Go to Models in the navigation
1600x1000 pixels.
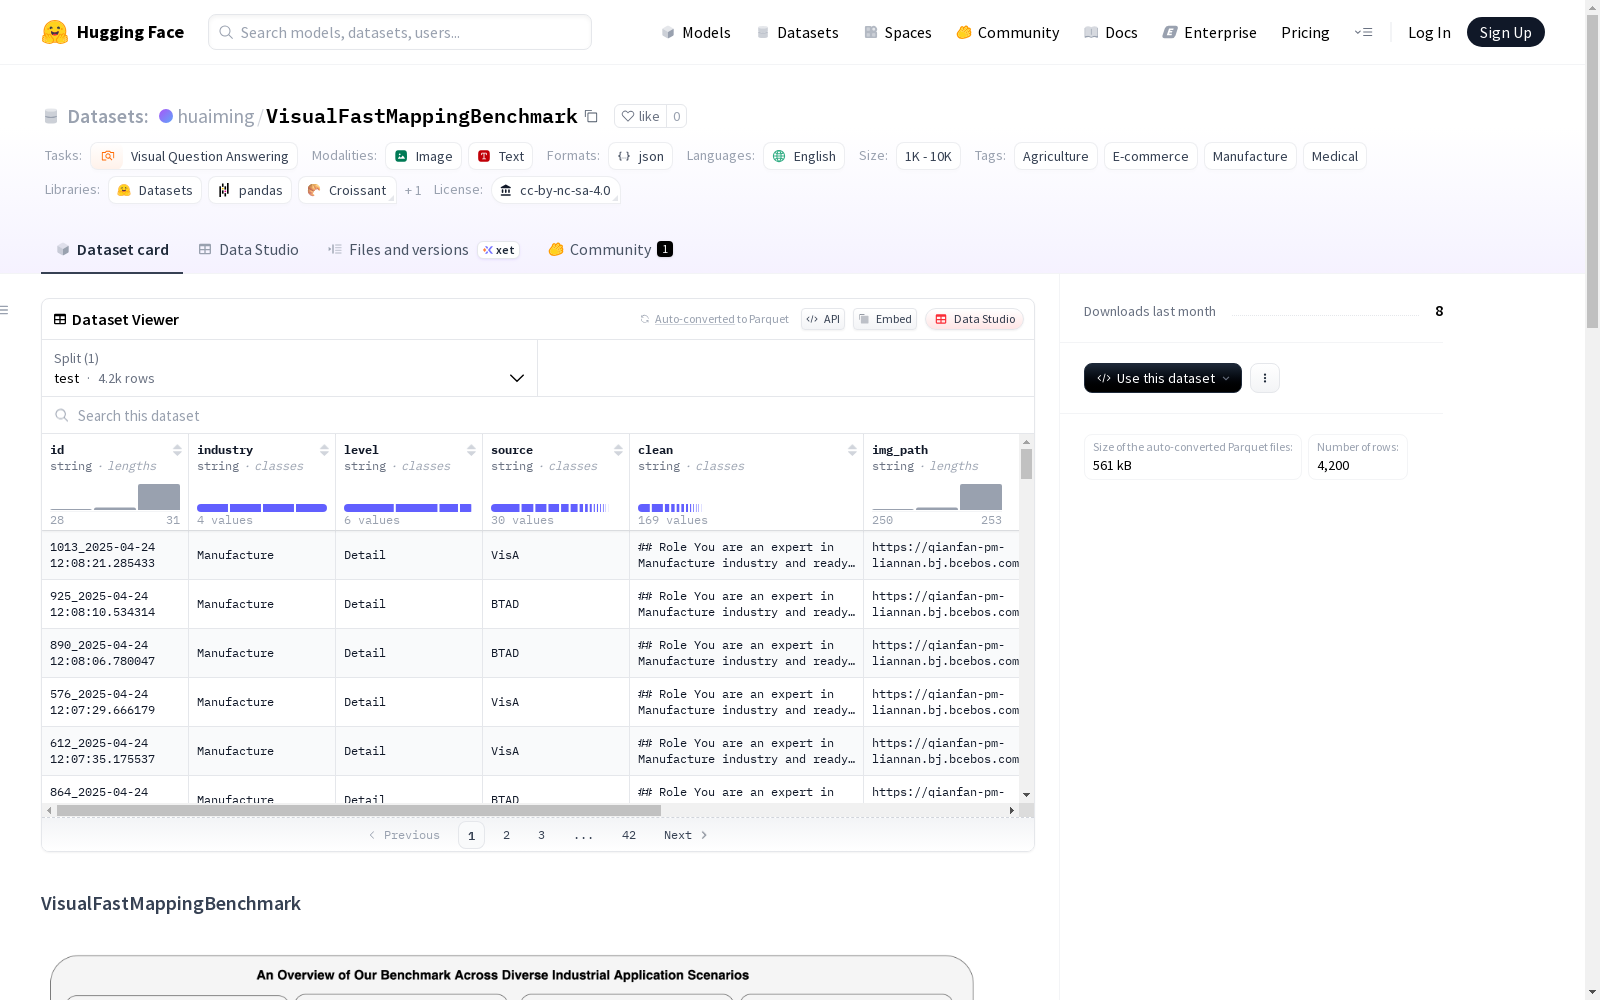(696, 32)
